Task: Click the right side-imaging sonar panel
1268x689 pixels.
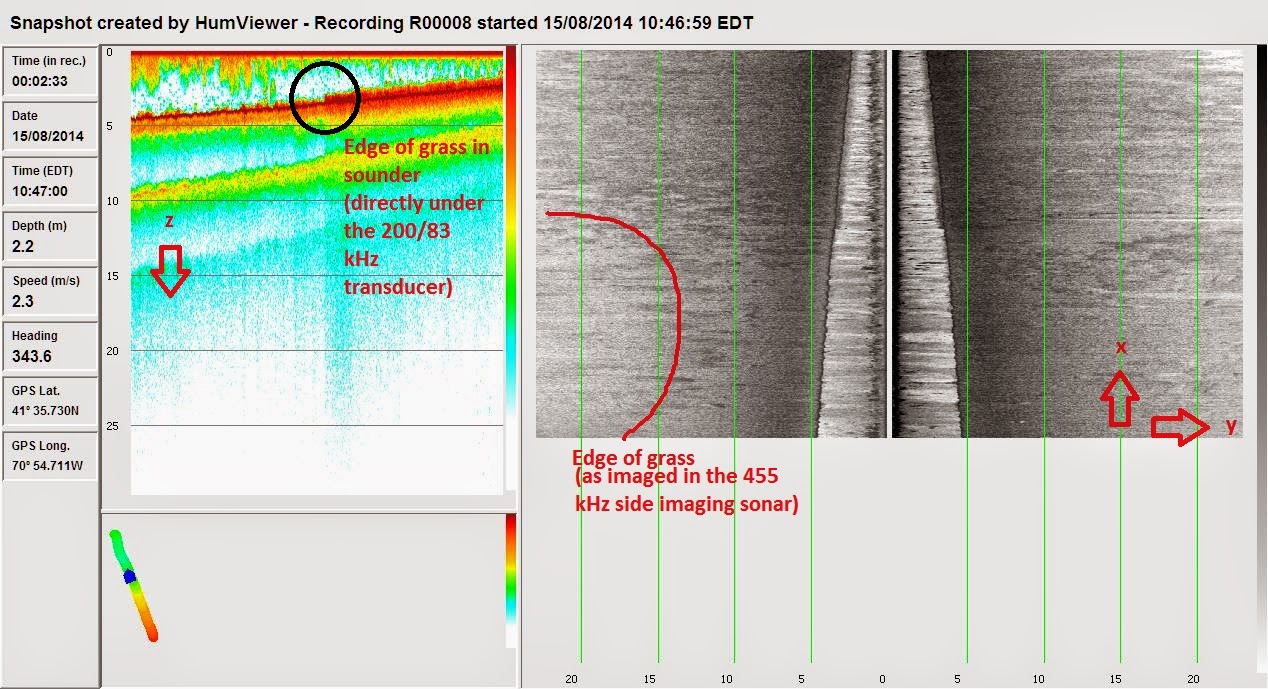Action: pos(1067,244)
